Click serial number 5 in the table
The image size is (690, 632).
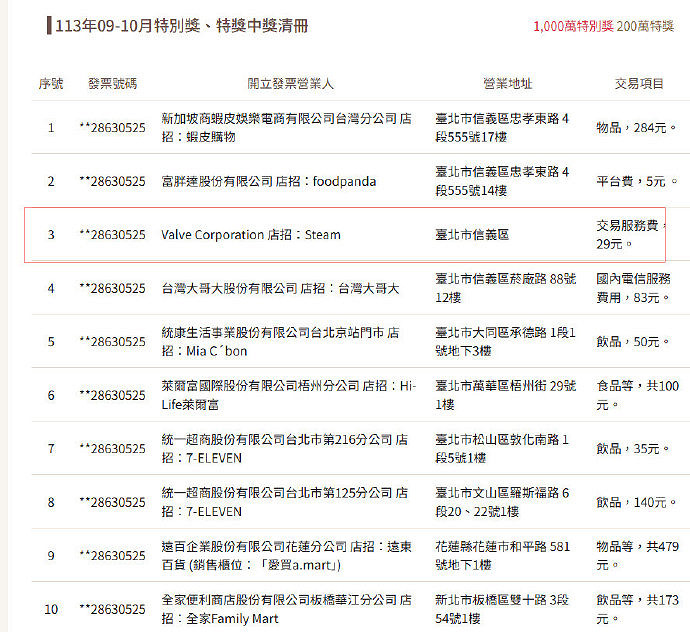pyautogui.click(x=51, y=342)
